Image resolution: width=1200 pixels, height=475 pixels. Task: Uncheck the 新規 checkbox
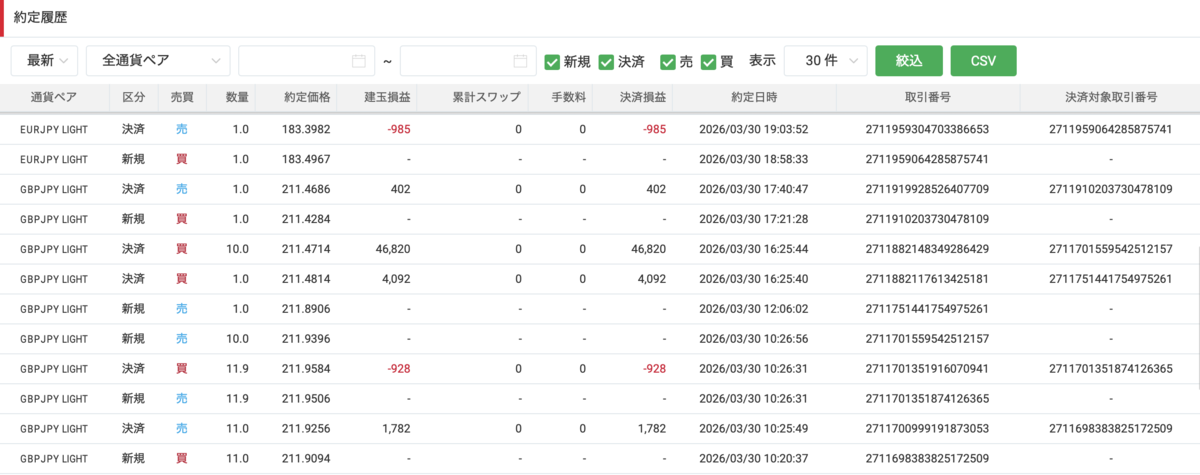click(x=552, y=62)
